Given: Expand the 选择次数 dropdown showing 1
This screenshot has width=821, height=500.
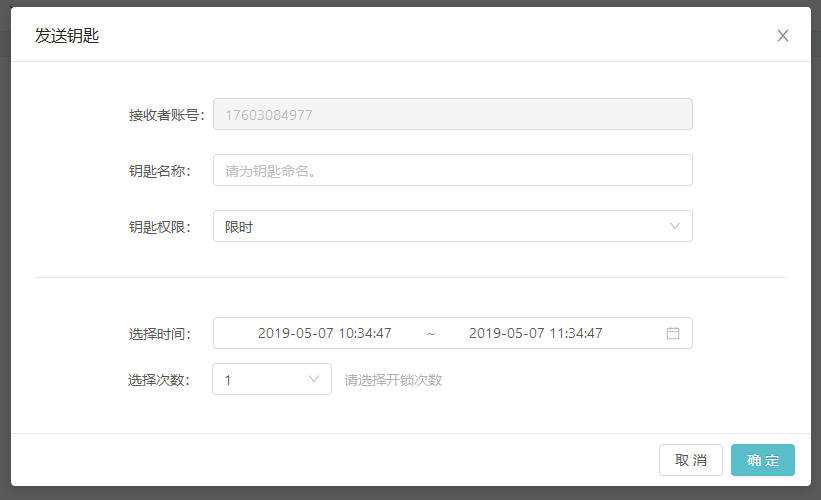Looking at the screenshot, I should pyautogui.click(x=271, y=379).
